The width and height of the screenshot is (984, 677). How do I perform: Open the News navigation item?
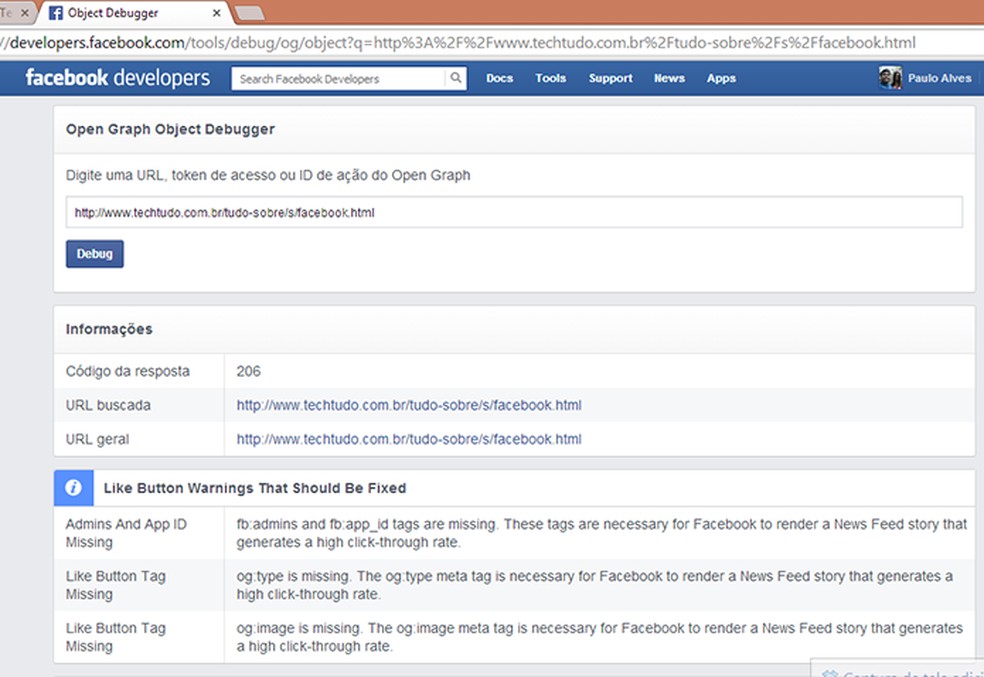[x=669, y=78]
